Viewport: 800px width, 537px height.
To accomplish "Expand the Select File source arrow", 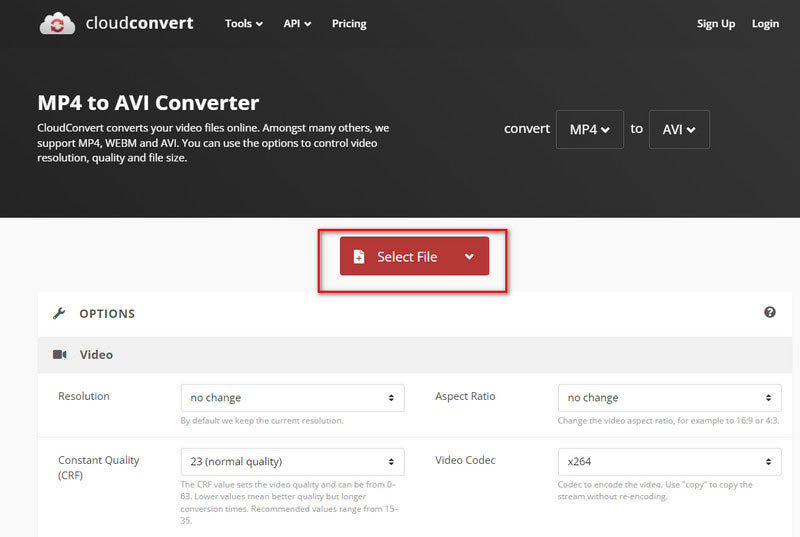I will [x=469, y=257].
